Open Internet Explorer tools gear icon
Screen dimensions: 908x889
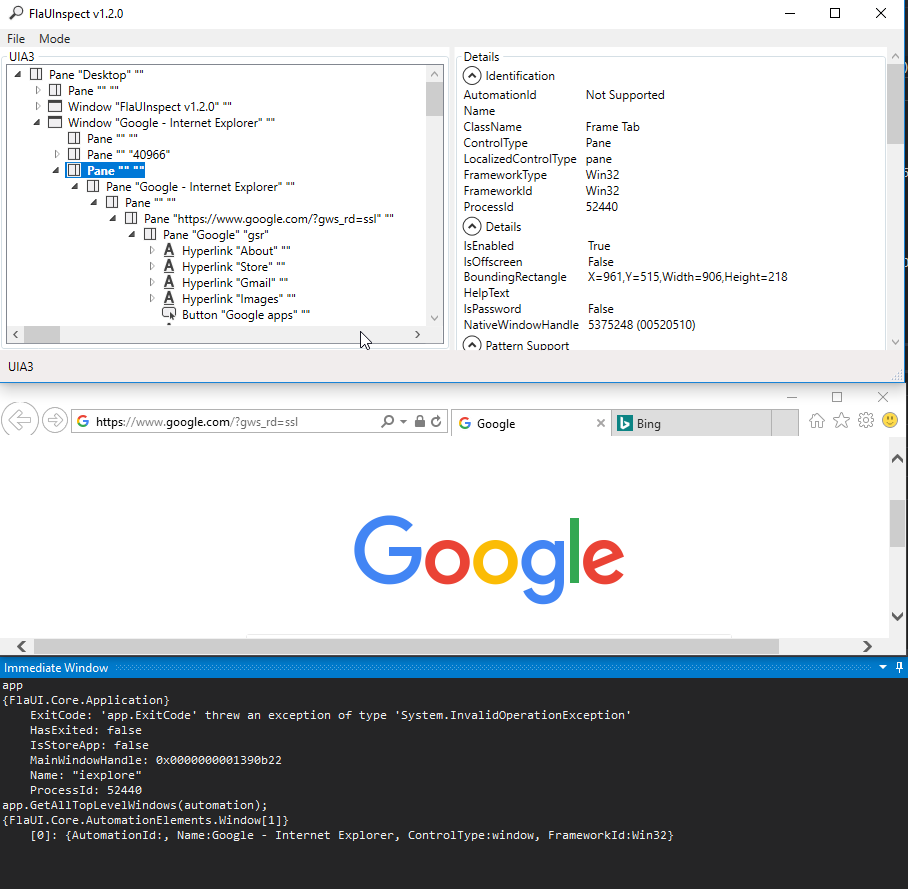pos(865,420)
